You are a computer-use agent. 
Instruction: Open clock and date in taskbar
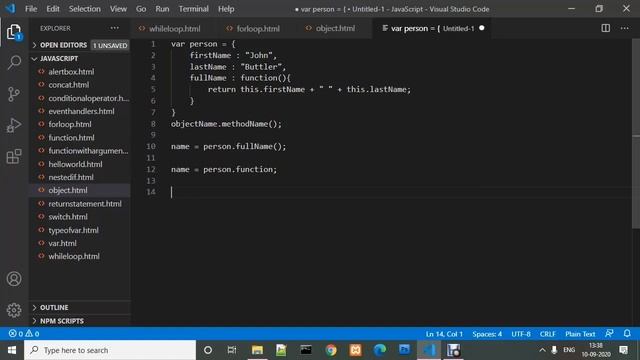(x=596, y=350)
